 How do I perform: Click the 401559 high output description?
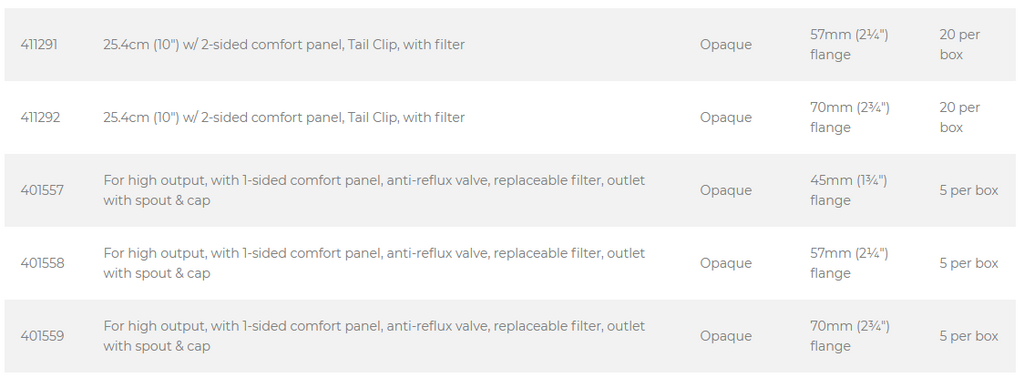374,336
